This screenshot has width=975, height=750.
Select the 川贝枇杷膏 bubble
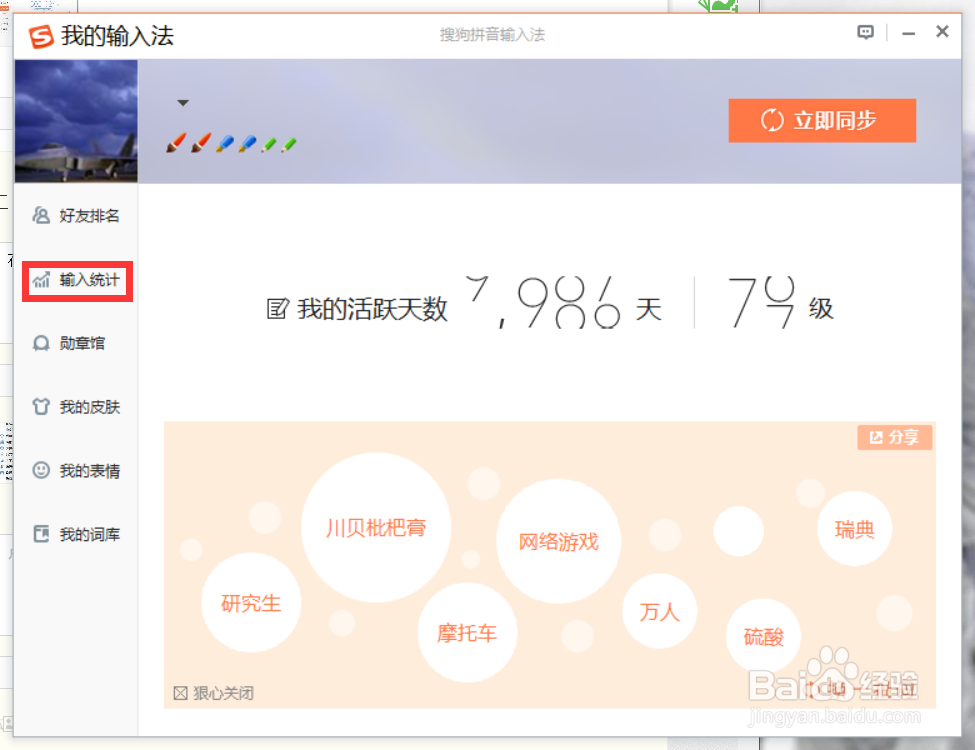[x=377, y=528]
